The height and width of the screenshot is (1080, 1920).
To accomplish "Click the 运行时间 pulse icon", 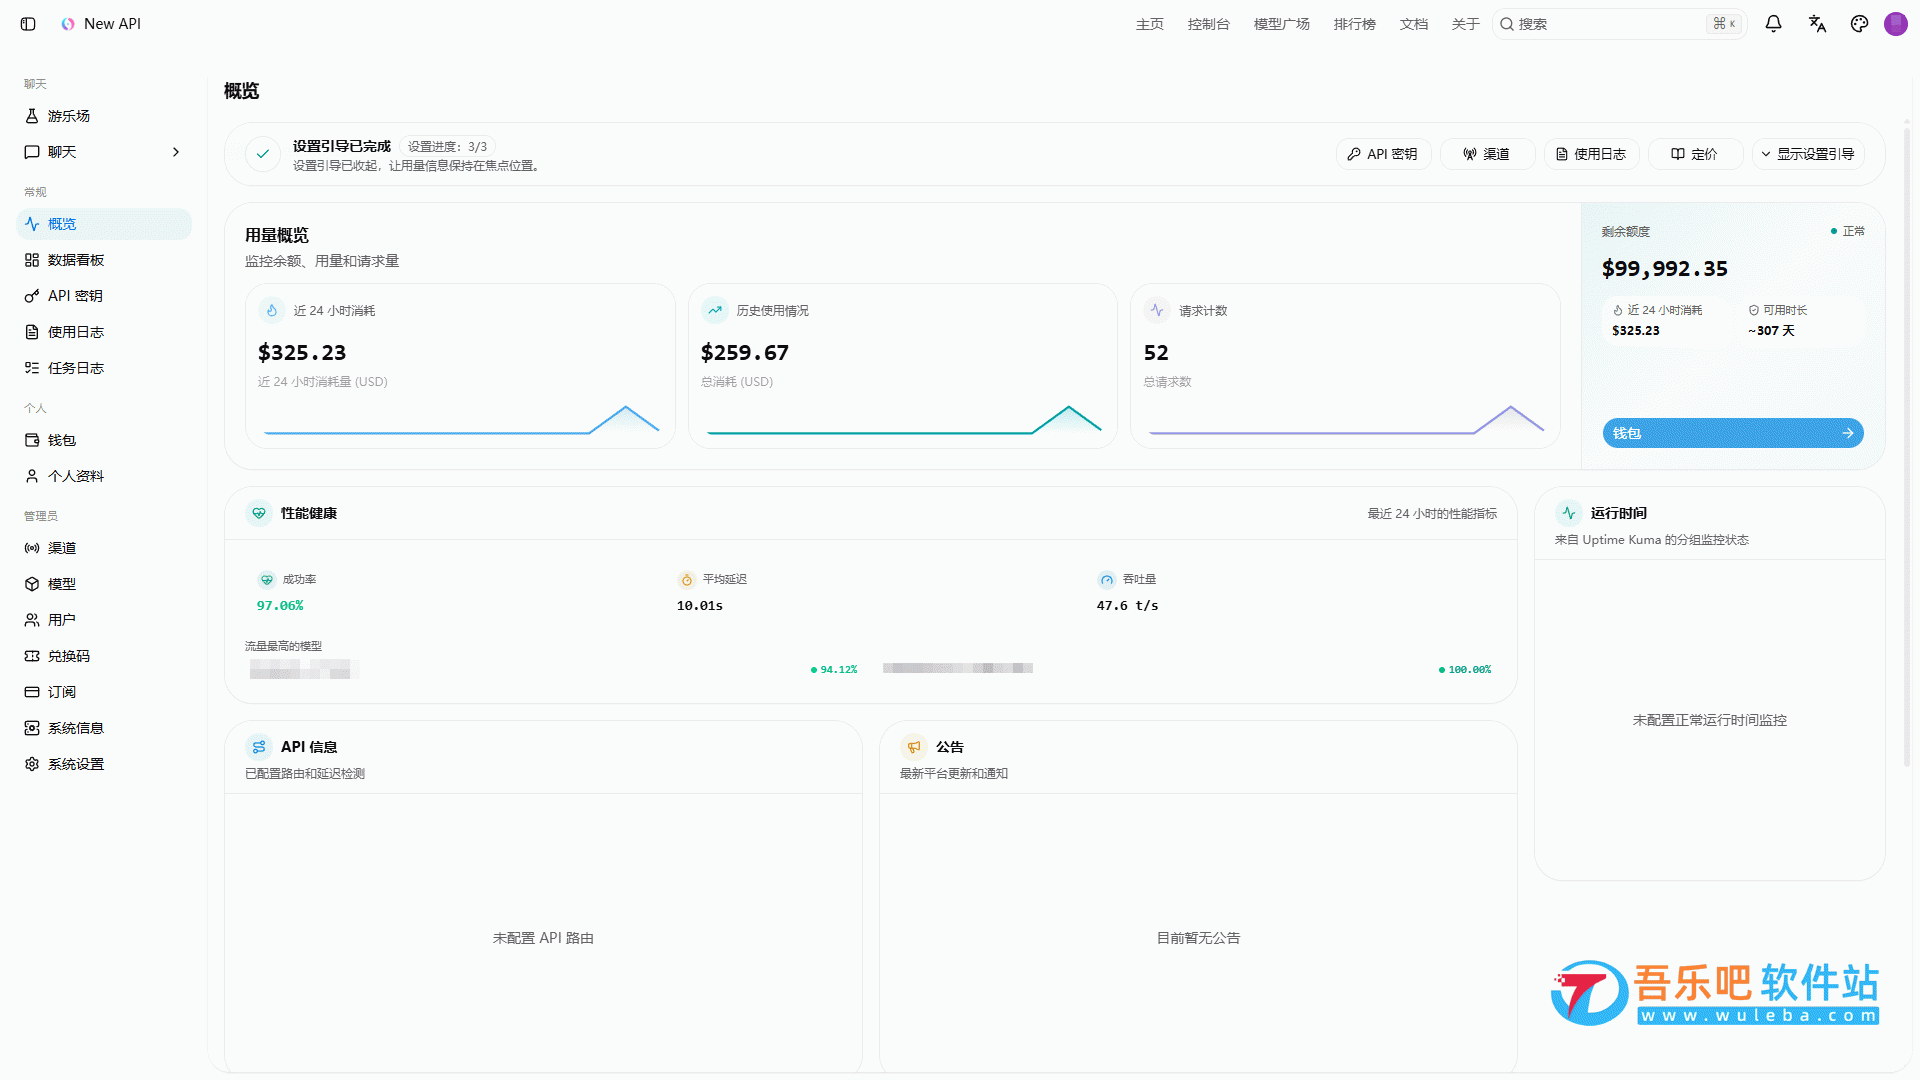I will tap(1568, 513).
